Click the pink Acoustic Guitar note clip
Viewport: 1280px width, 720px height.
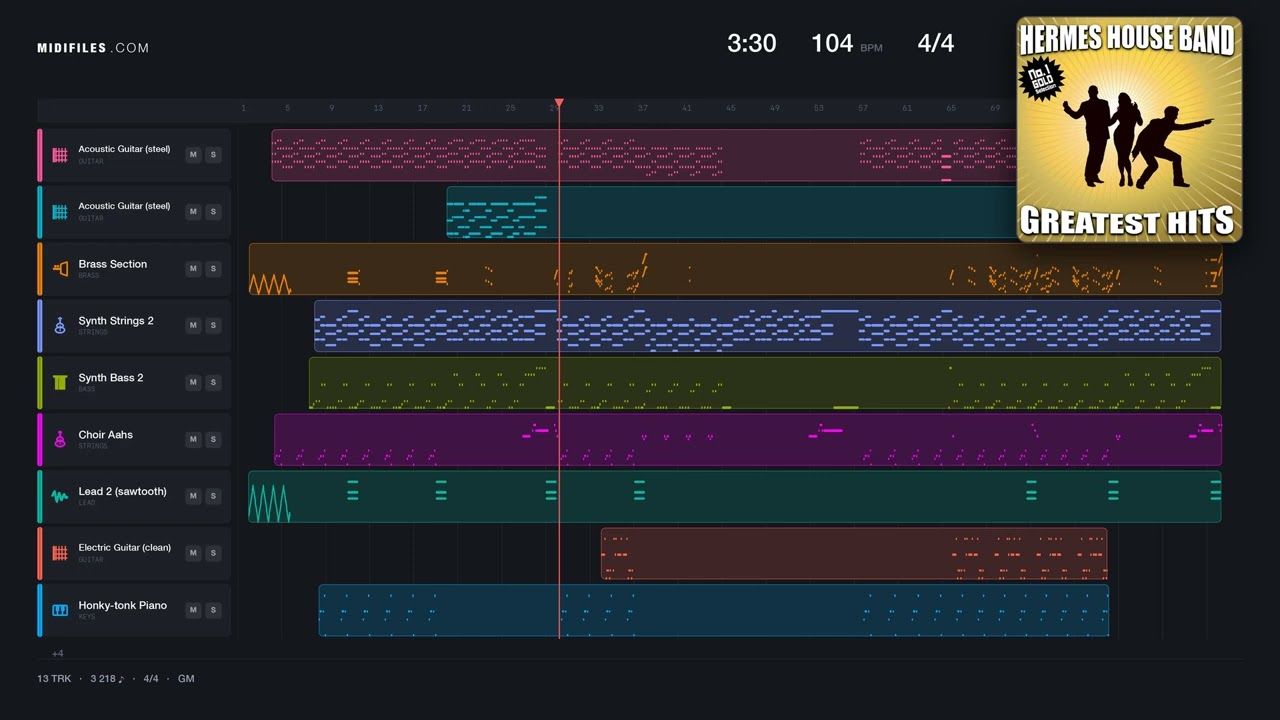pos(644,155)
